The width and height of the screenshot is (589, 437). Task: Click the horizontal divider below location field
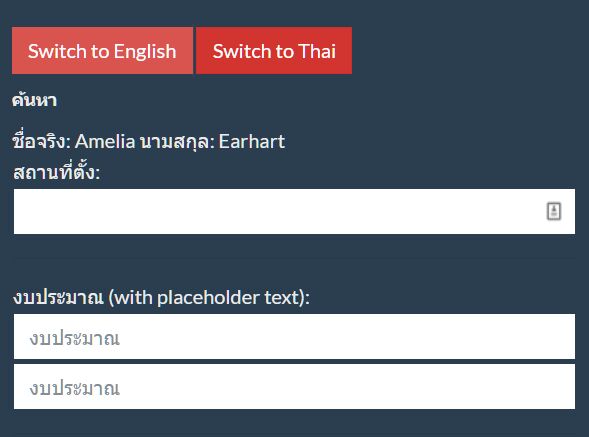tap(294, 258)
